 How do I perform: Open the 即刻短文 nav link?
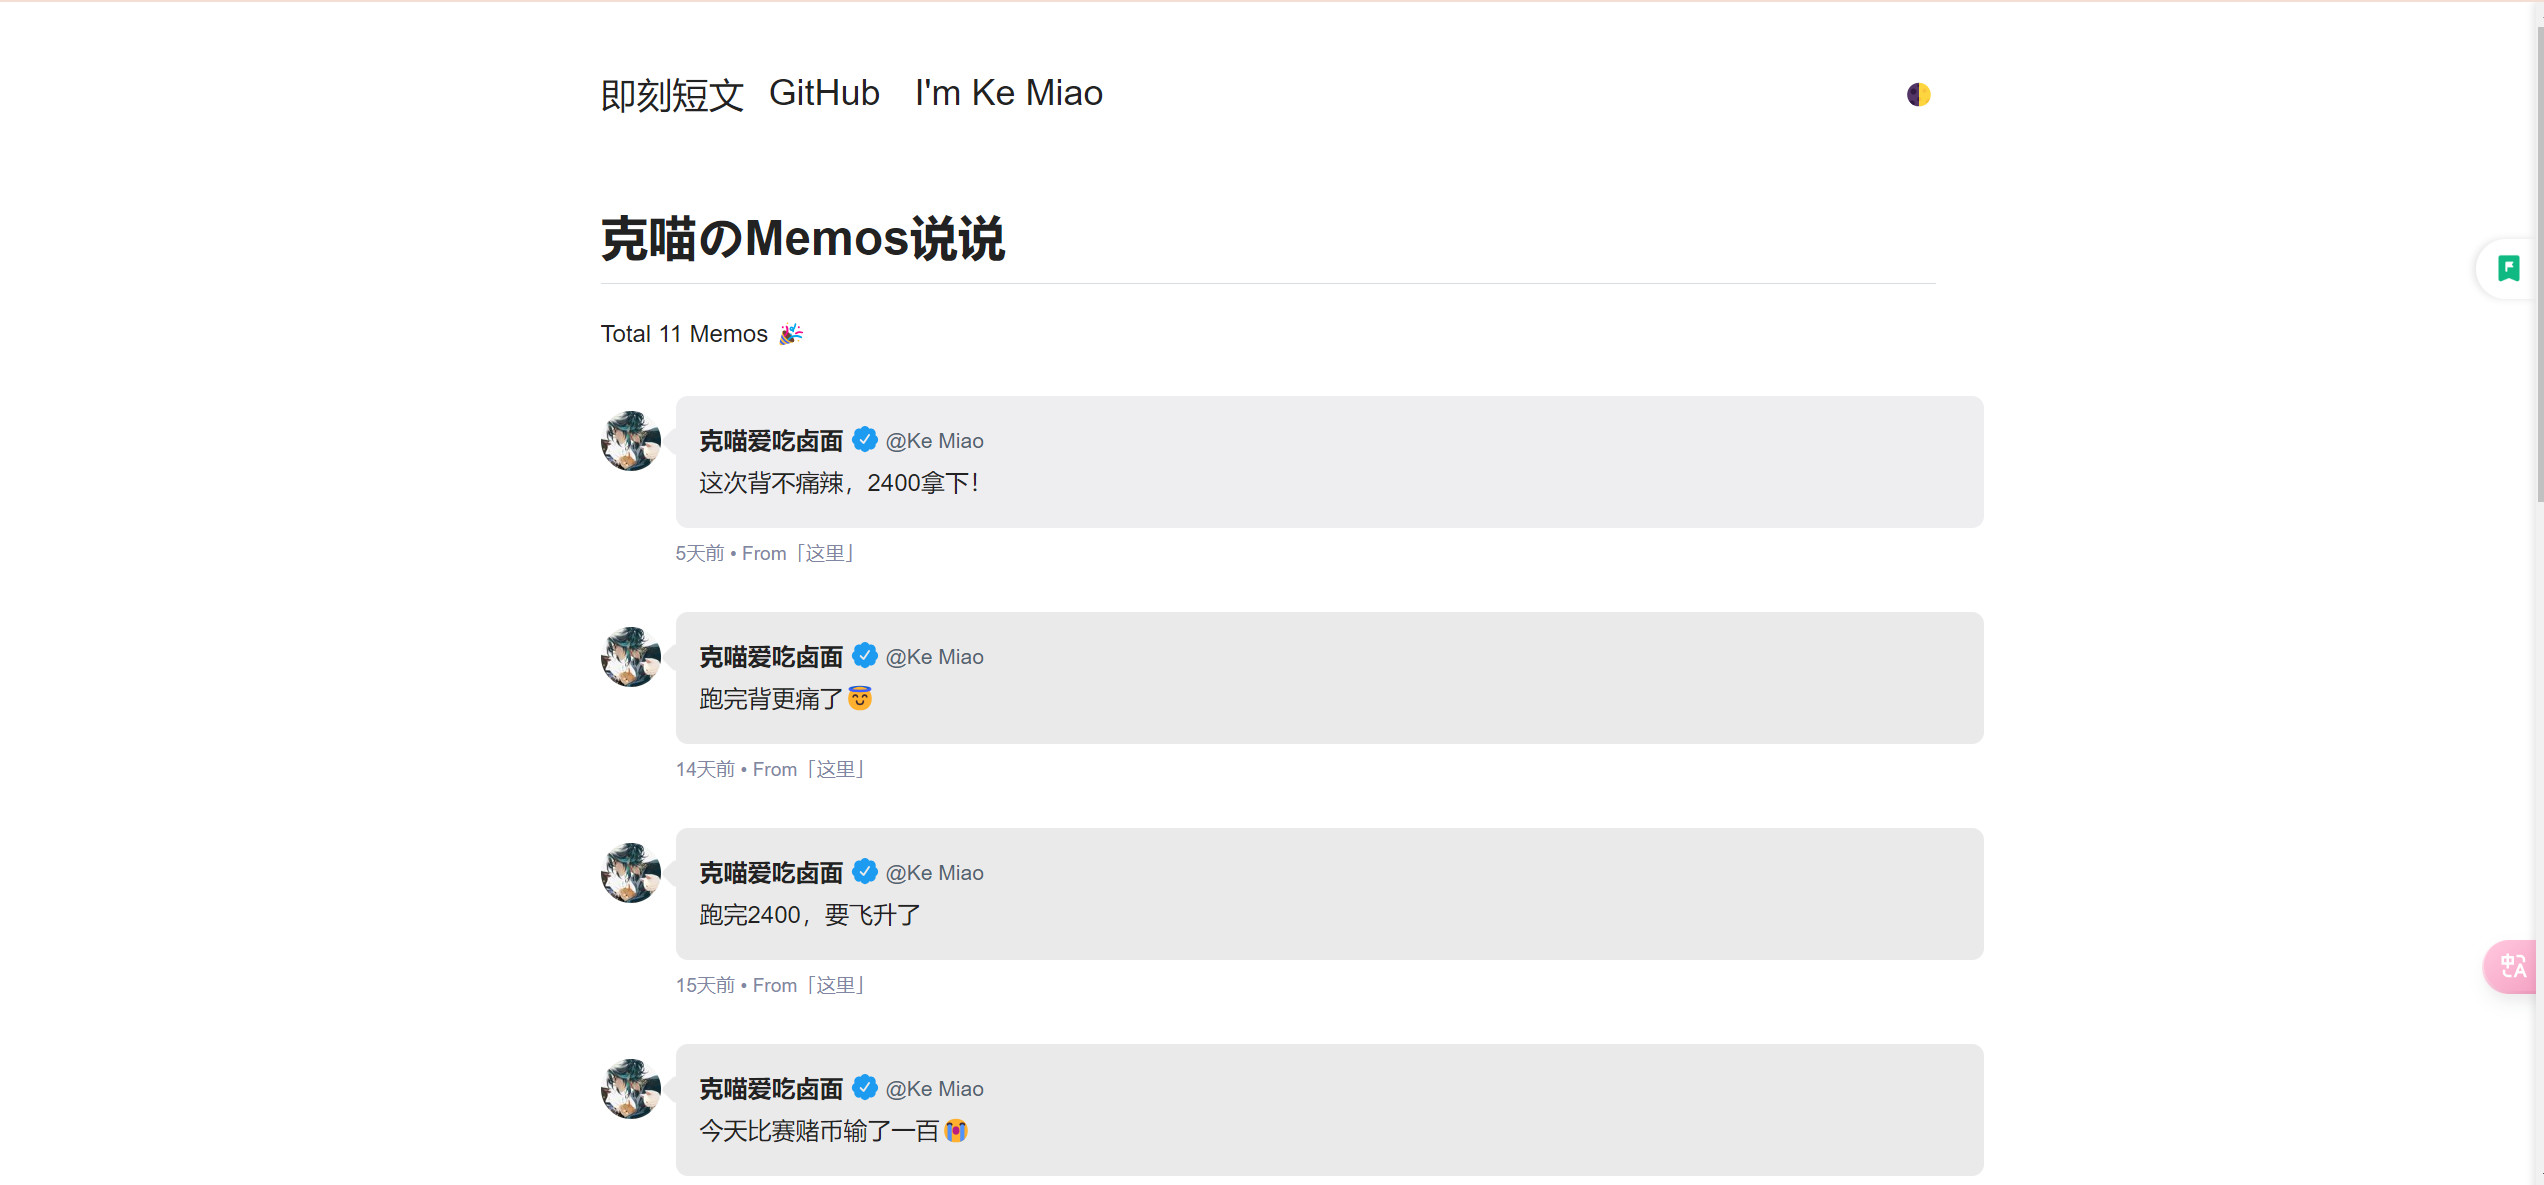pos(672,95)
